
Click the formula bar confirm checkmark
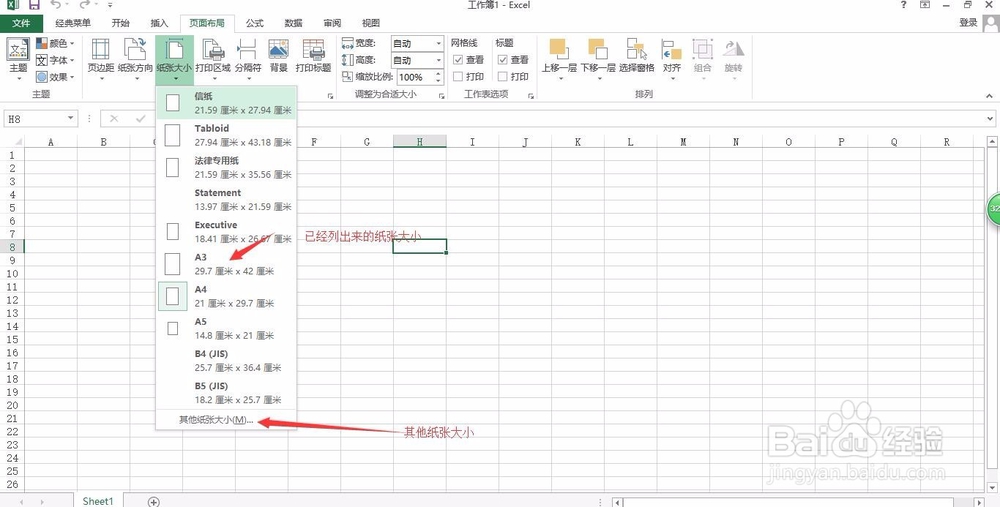[140, 119]
